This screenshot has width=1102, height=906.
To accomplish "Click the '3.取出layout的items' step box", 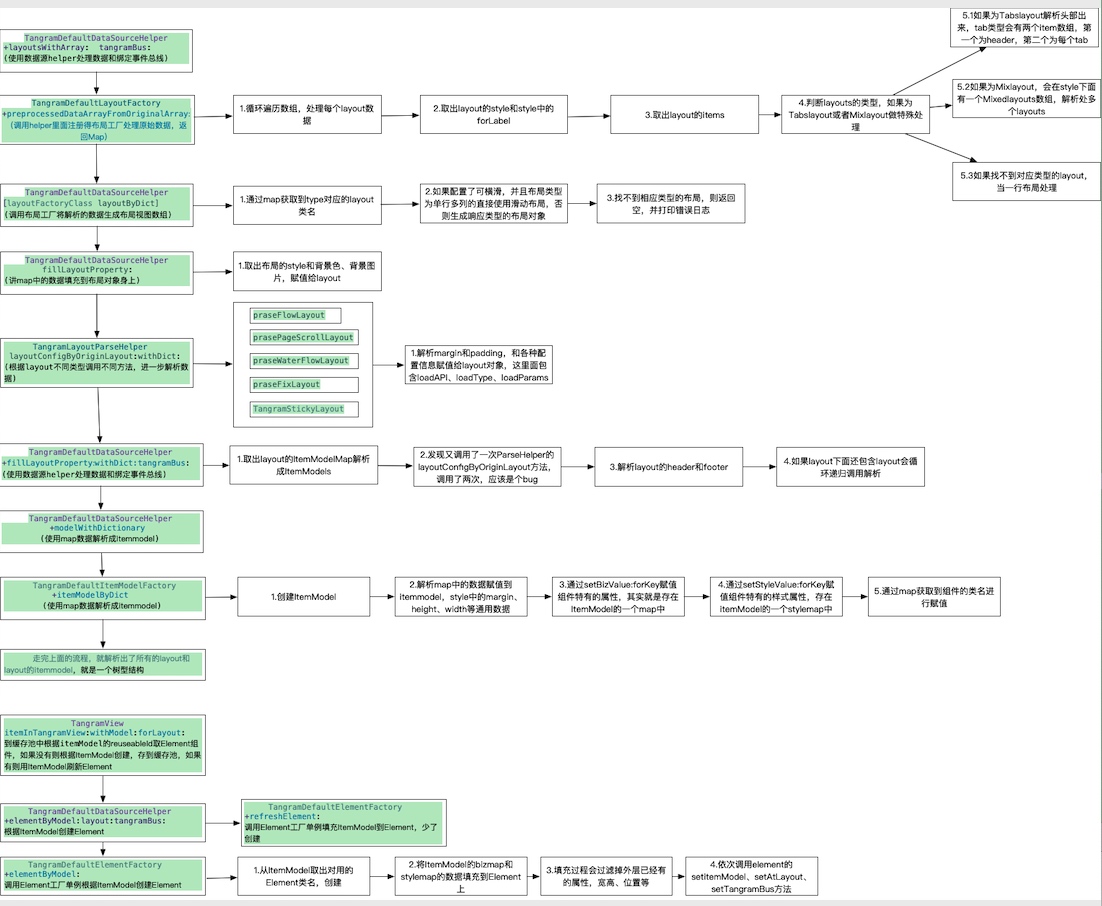I will pyautogui.click(x=685, y=115).
